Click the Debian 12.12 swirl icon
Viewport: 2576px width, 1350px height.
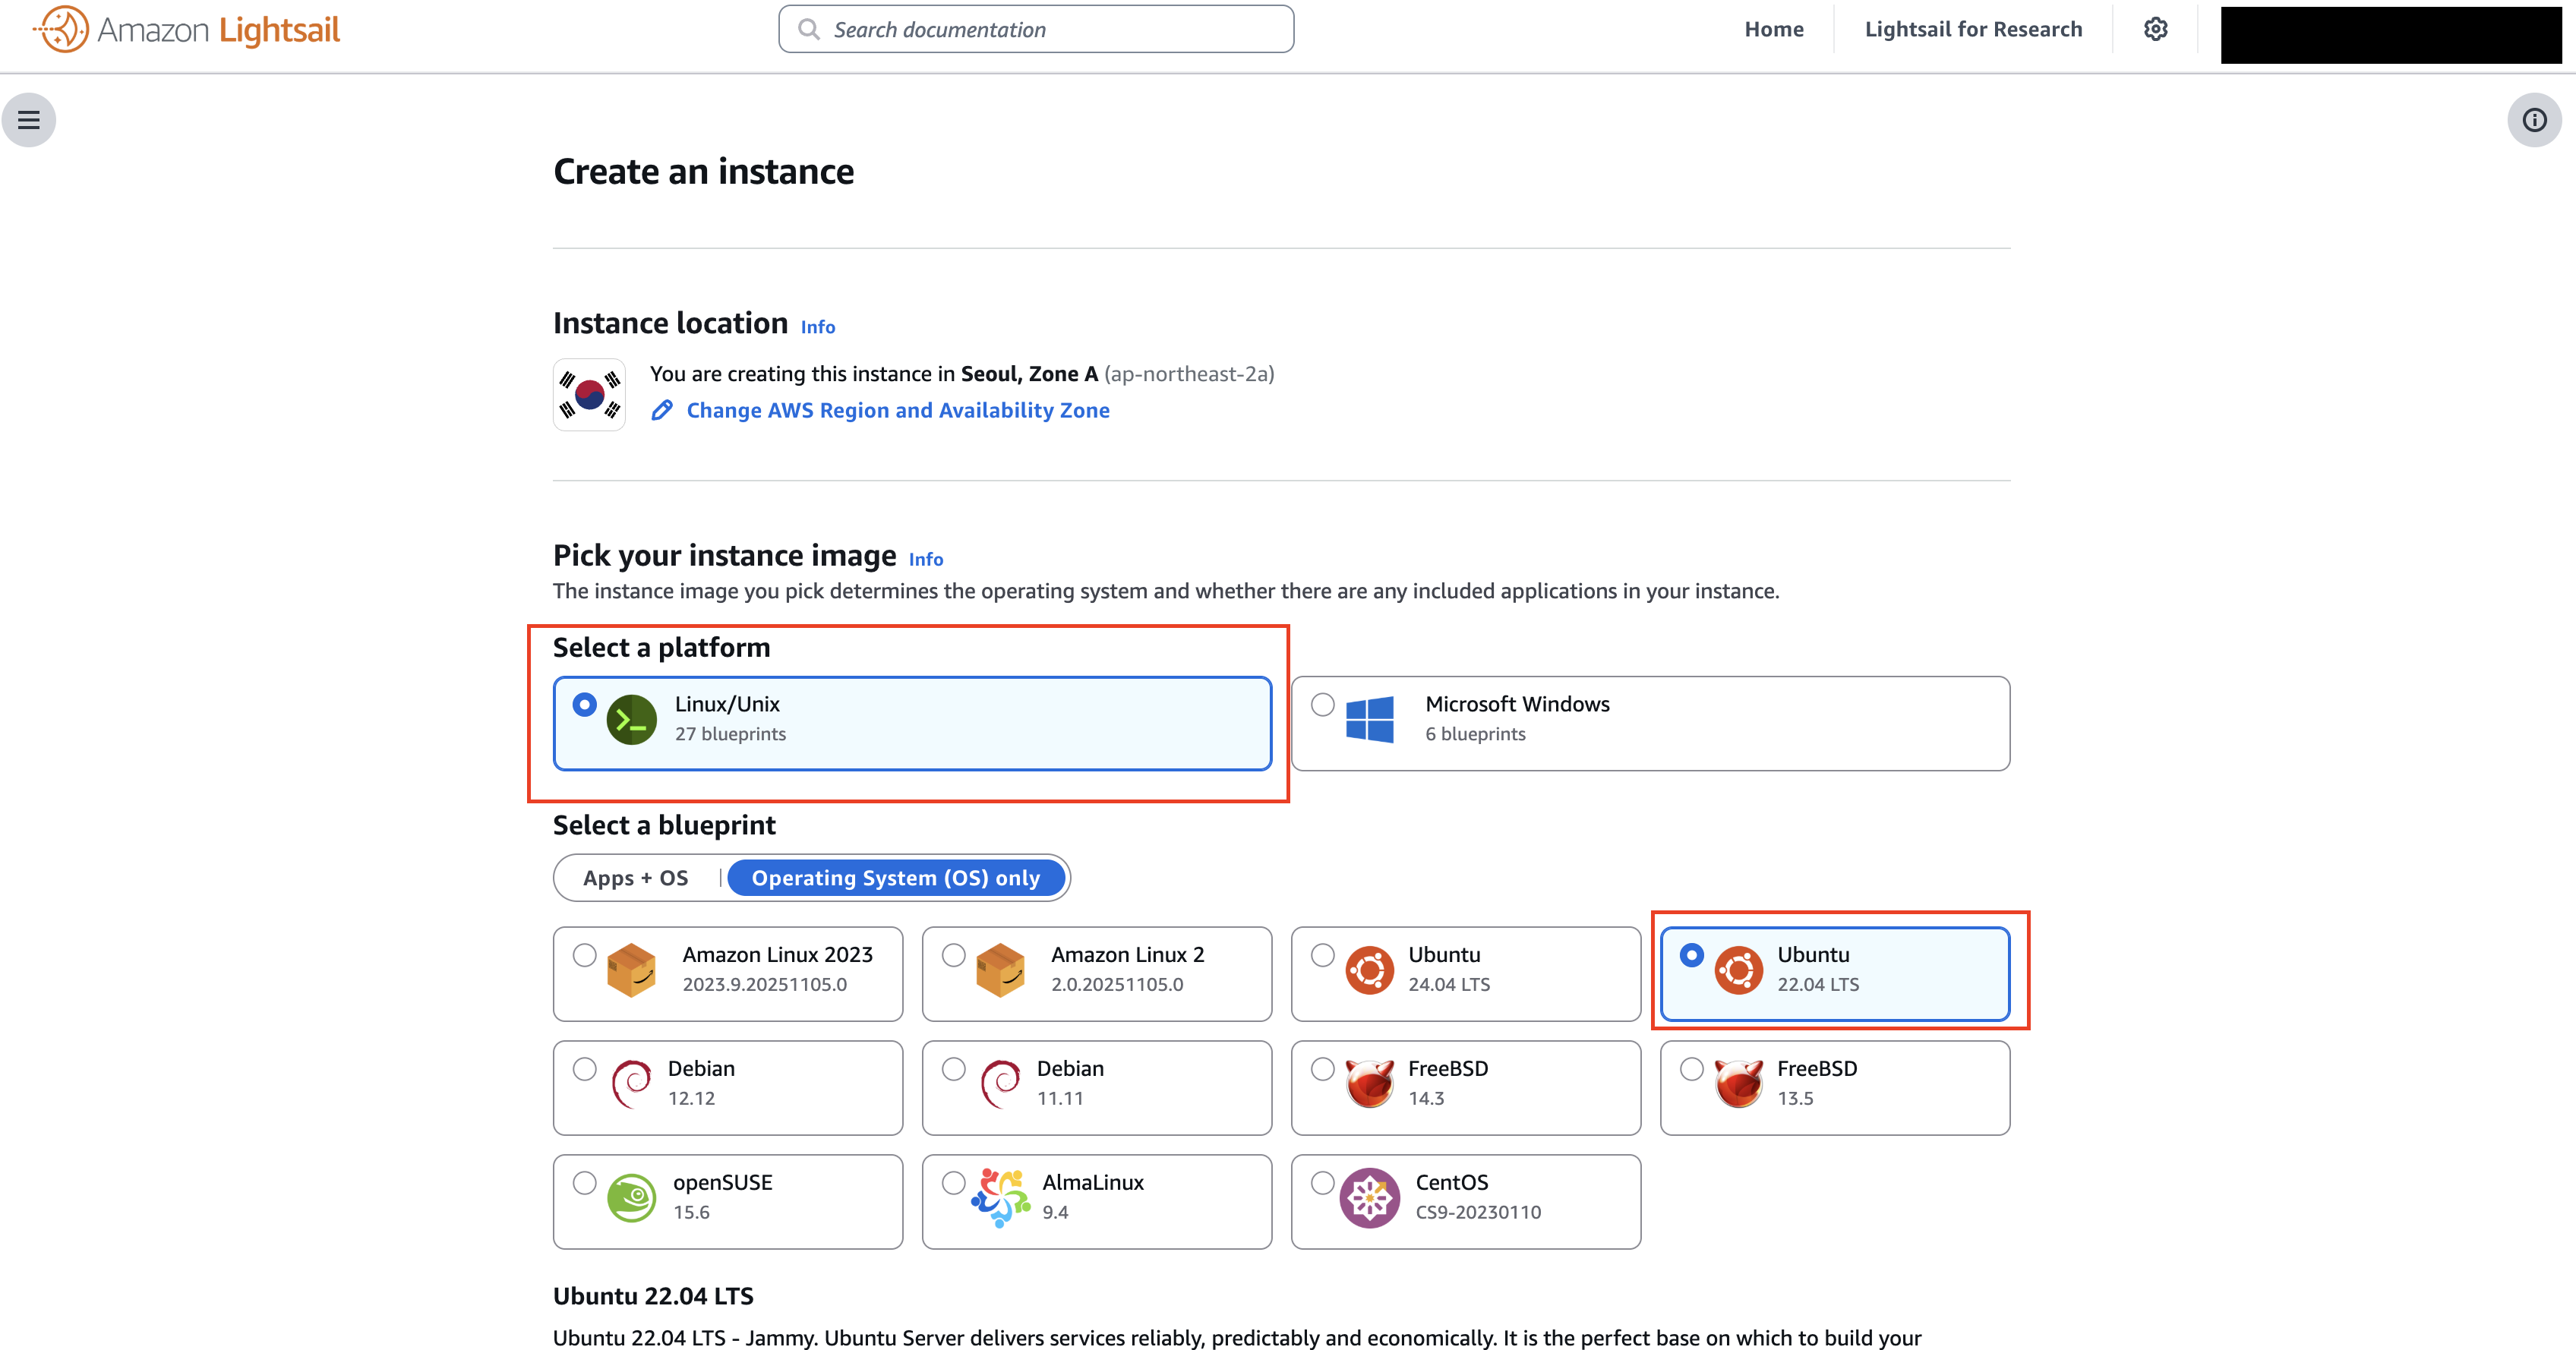click(x=632, y=1084)
